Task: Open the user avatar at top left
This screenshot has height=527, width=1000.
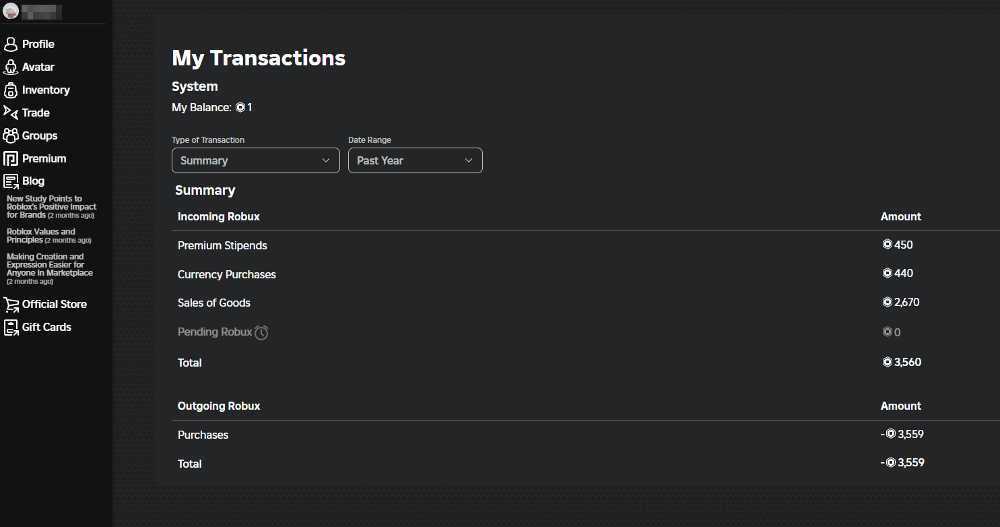Action: 11,12
